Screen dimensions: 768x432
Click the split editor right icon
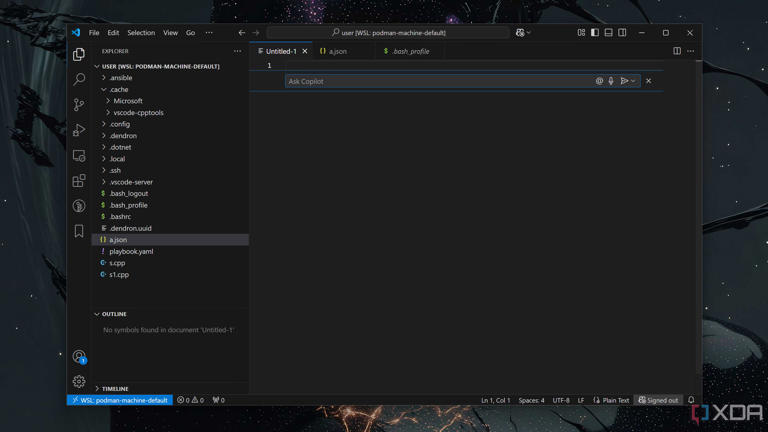[677, 51]
